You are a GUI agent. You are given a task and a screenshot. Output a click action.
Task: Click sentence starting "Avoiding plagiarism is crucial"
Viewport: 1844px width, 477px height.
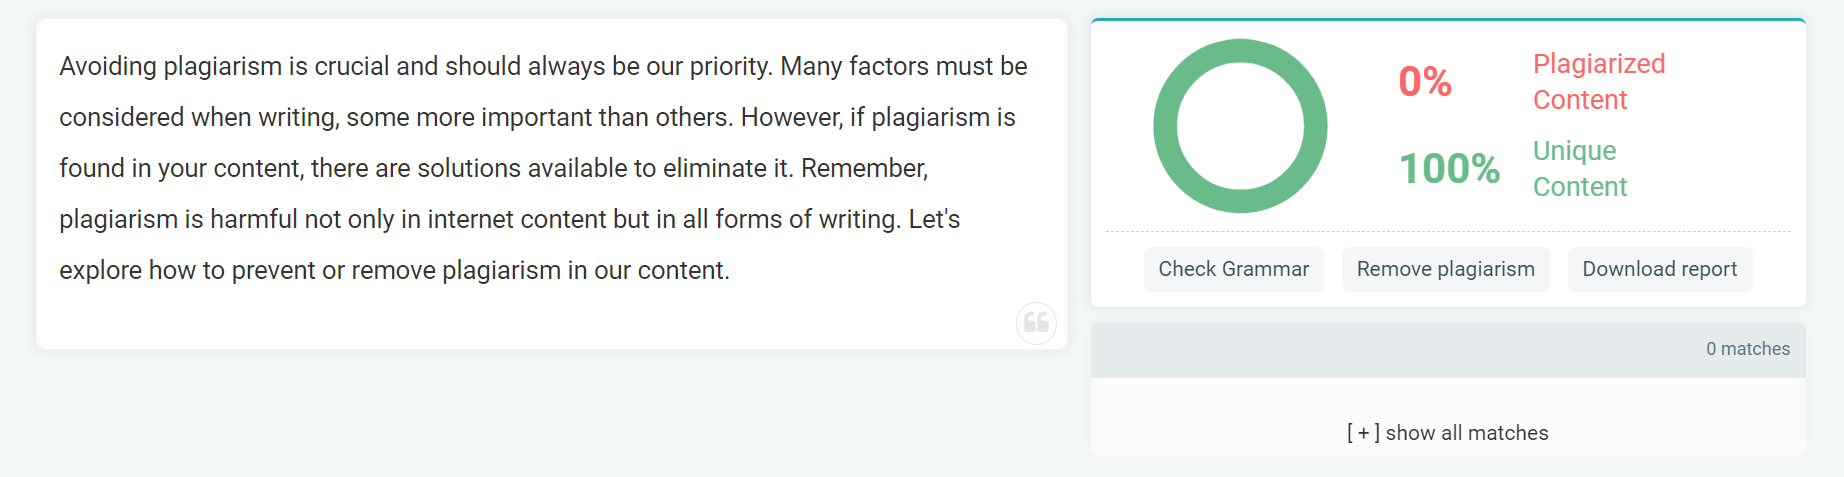tap(416, 66)
